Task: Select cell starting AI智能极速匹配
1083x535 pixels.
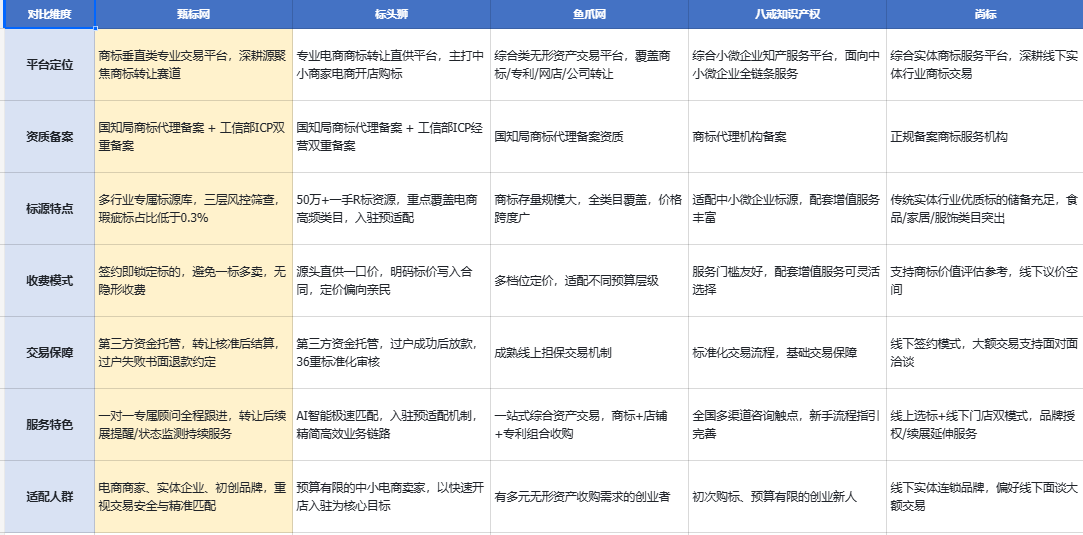Action: point(392,425)
